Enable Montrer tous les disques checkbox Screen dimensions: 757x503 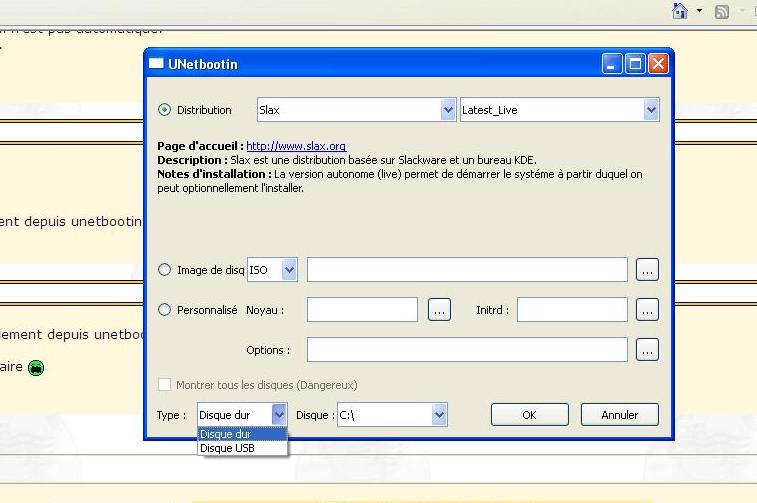165,385
